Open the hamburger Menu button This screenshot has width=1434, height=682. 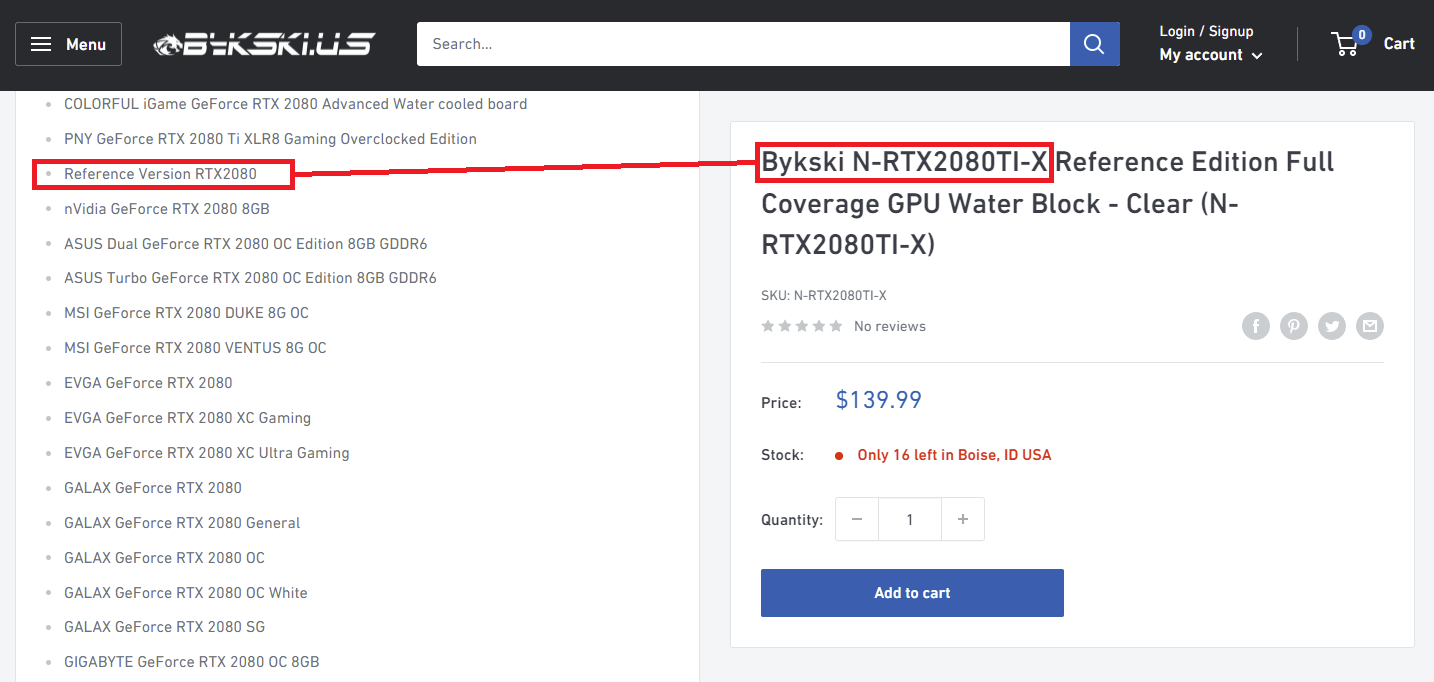pyautogui.click(x=68, y=44)
